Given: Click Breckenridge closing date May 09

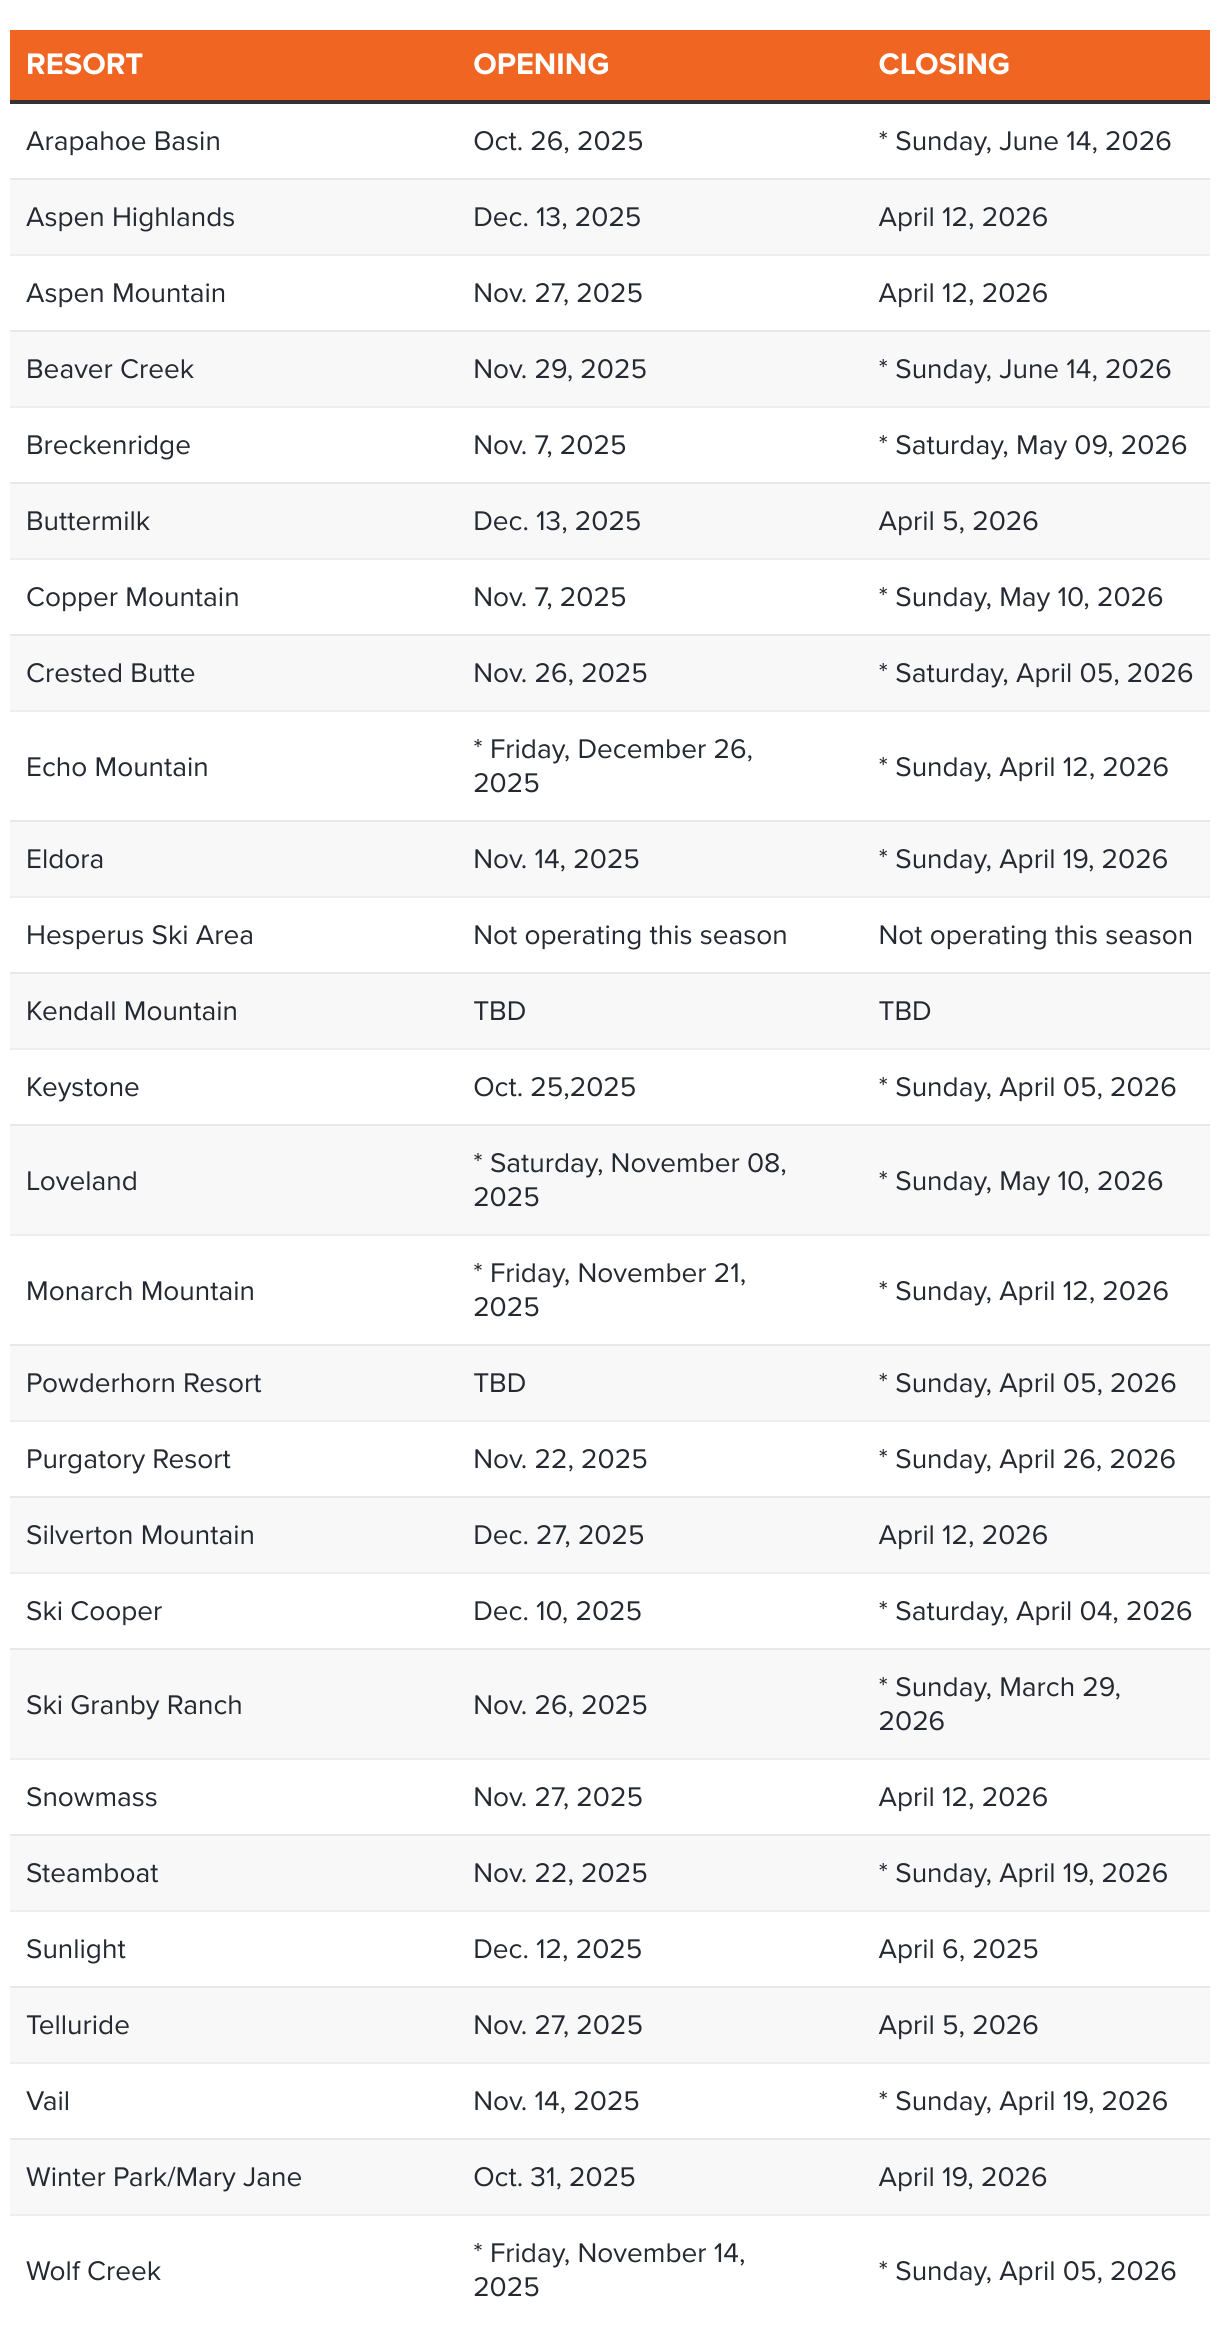Looking at the screenshot, I should [x=1032, y=445].
